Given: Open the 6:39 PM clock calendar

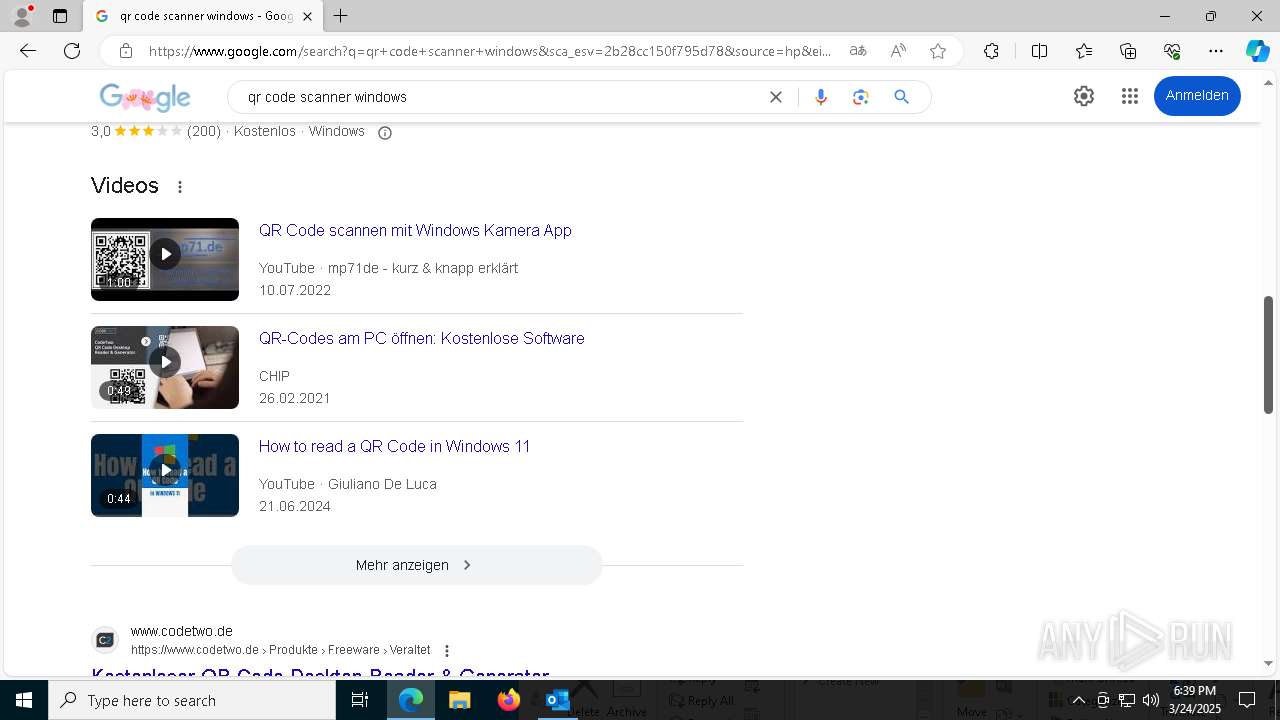Looking at the screenshot, I should coord(1194,700).
